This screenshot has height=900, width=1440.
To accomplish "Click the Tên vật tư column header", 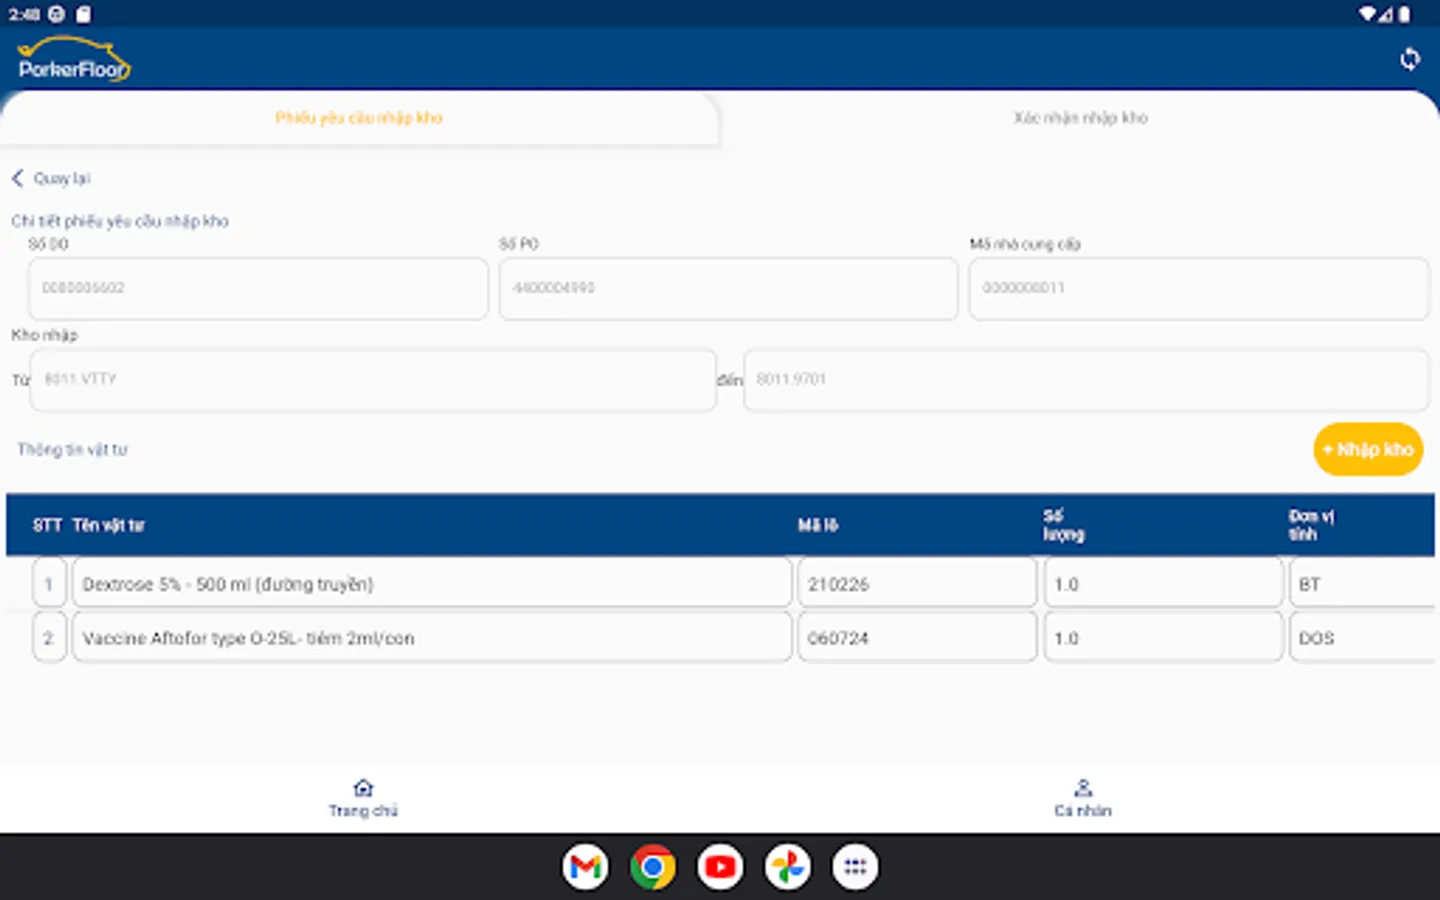I will pyautogui.click(x=108, y=525).
